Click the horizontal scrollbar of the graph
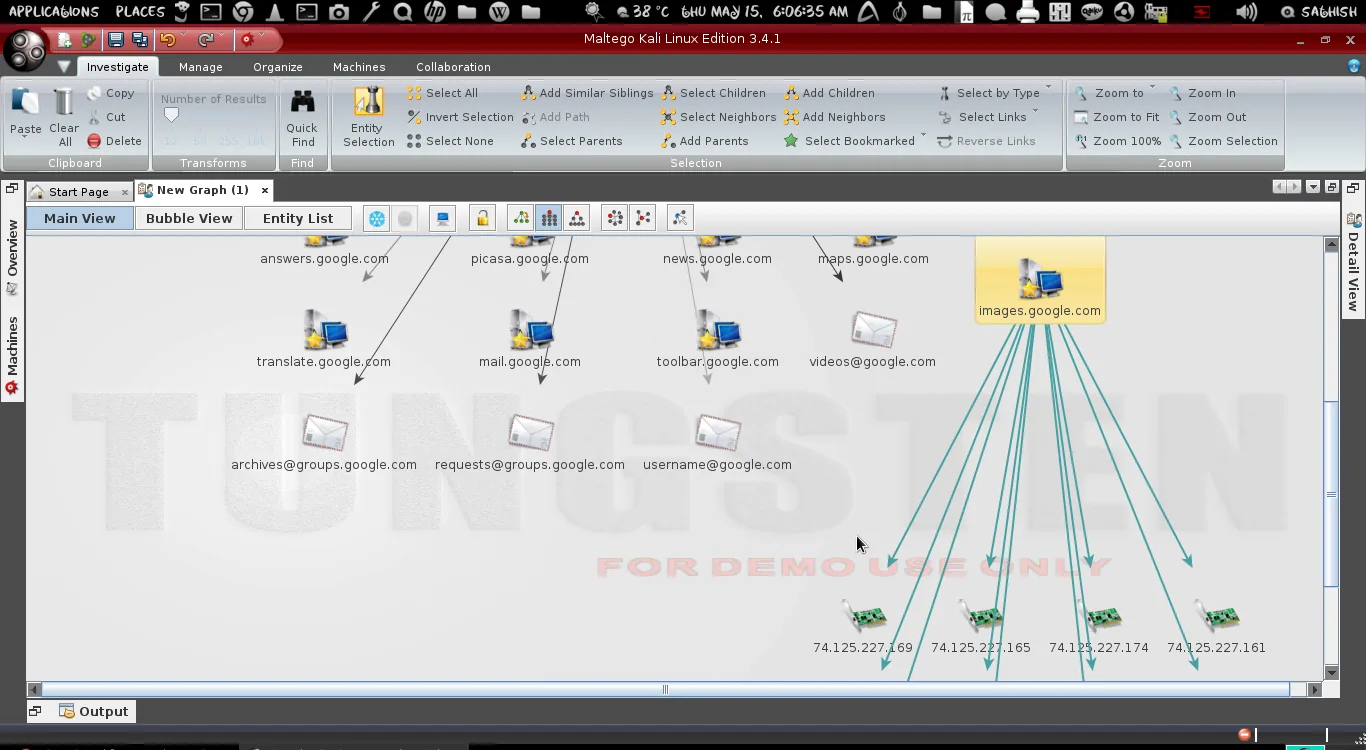Viewport: 1366px width, 750px height. 665,689
